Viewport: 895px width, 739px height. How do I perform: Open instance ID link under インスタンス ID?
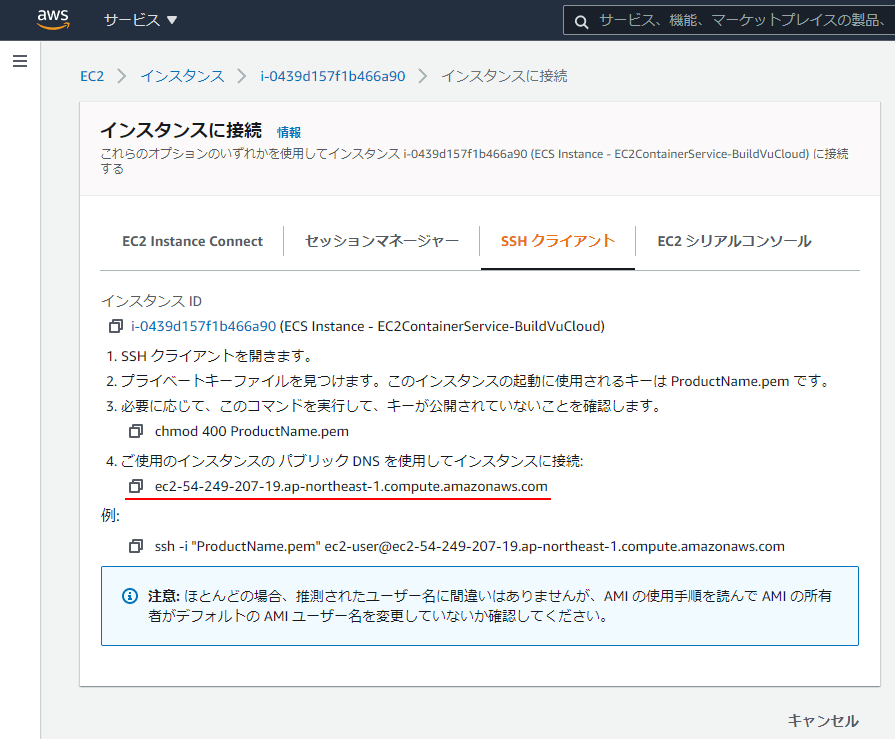[x=204, y=326]
